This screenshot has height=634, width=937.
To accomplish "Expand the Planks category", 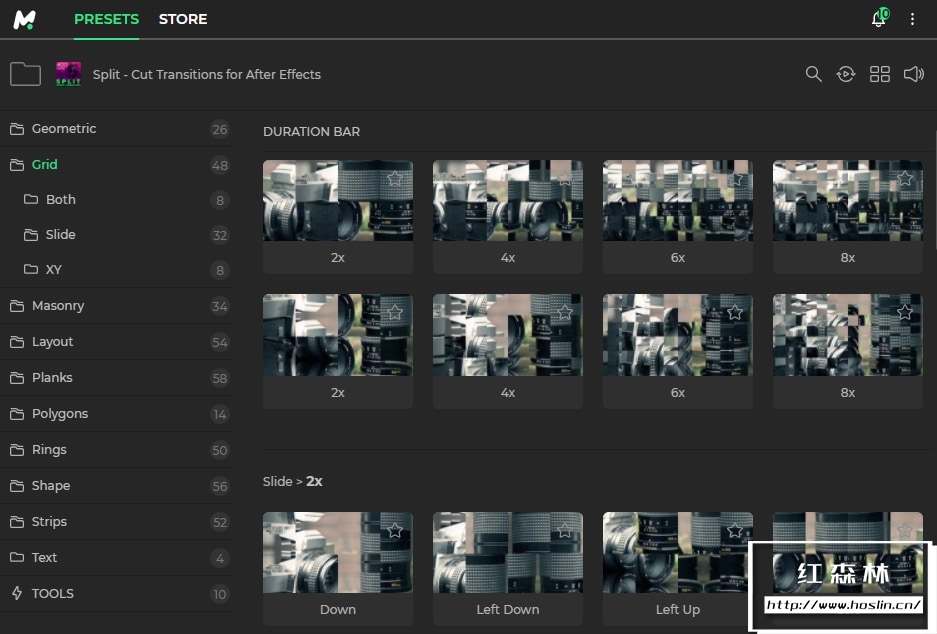I will click(117, 378).
